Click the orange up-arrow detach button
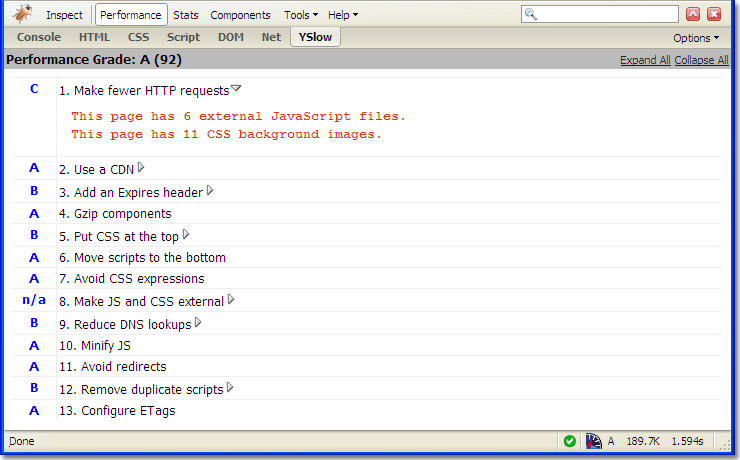The width and height of the screenshot is (740, 460). pos(692,14)
